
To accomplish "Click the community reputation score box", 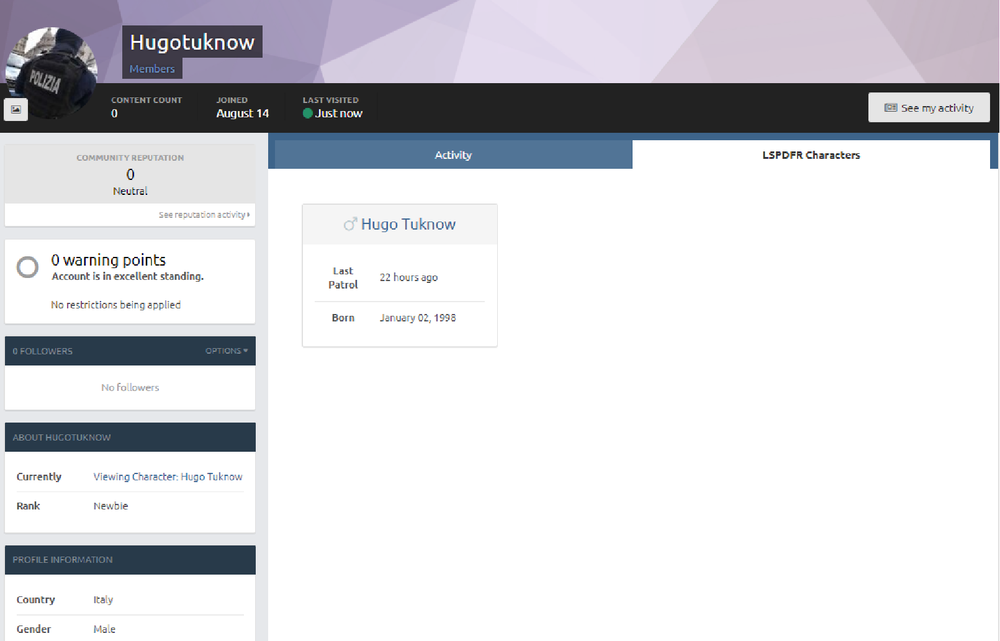I will (130, 174).
